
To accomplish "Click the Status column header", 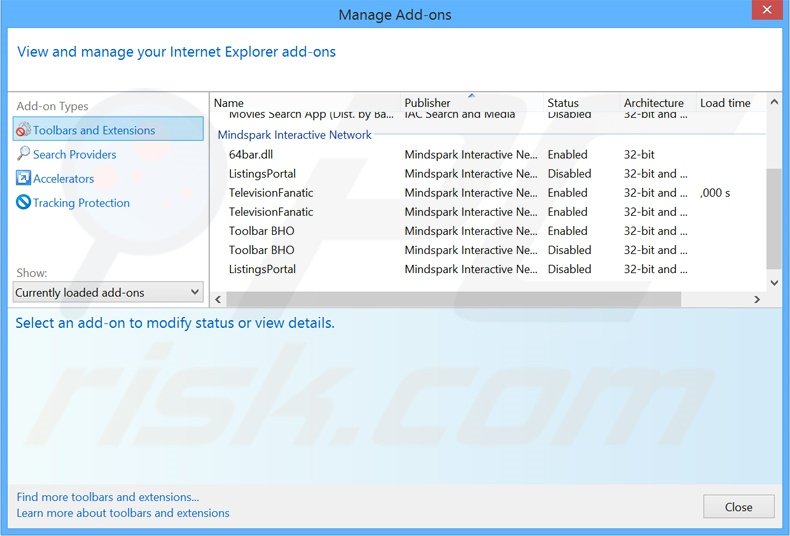I will [563, 103].
